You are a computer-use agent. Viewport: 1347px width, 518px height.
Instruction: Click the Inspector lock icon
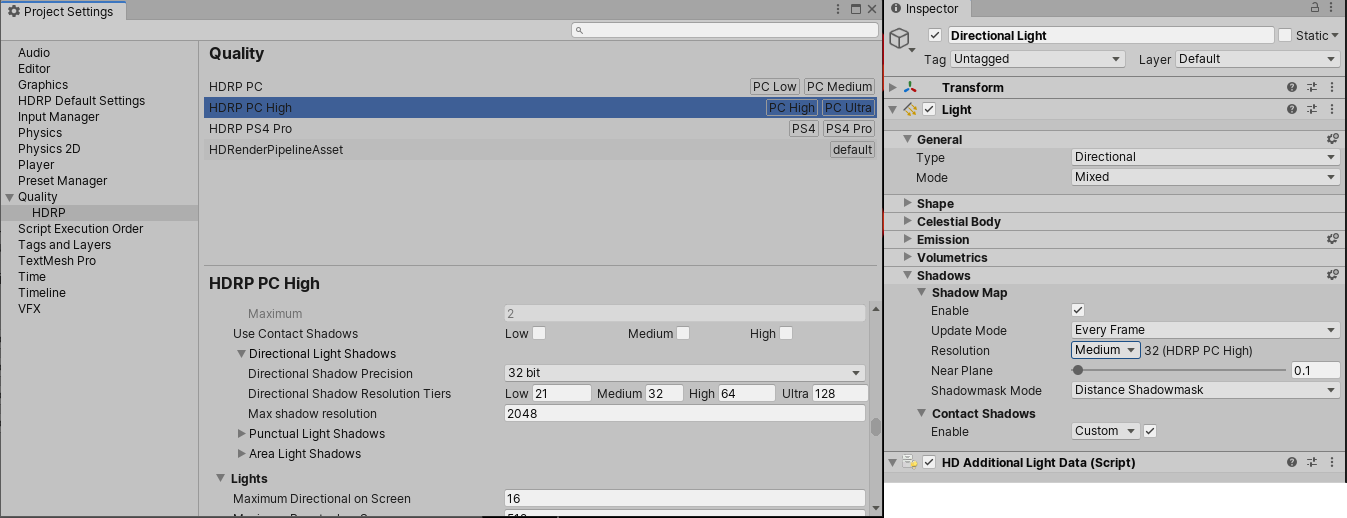[1314, 8]
